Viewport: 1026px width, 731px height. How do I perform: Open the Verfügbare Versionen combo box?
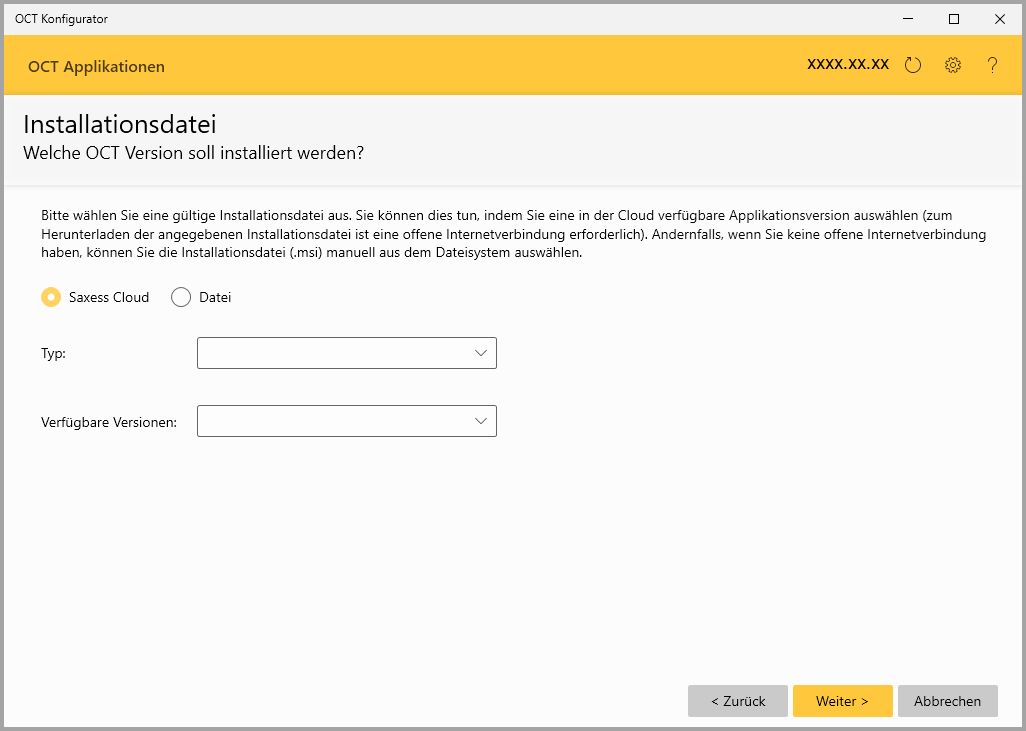coord(347,421)
